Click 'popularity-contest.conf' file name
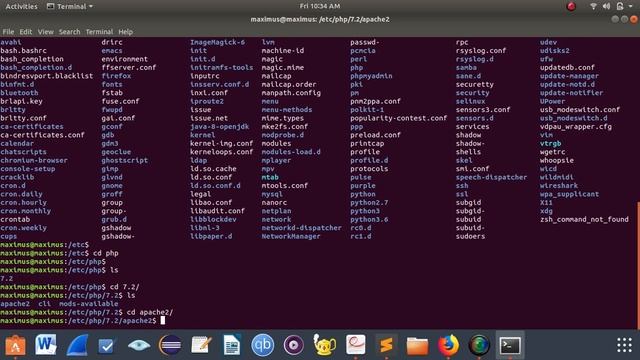Screen dimensions: 640x360 398,118
